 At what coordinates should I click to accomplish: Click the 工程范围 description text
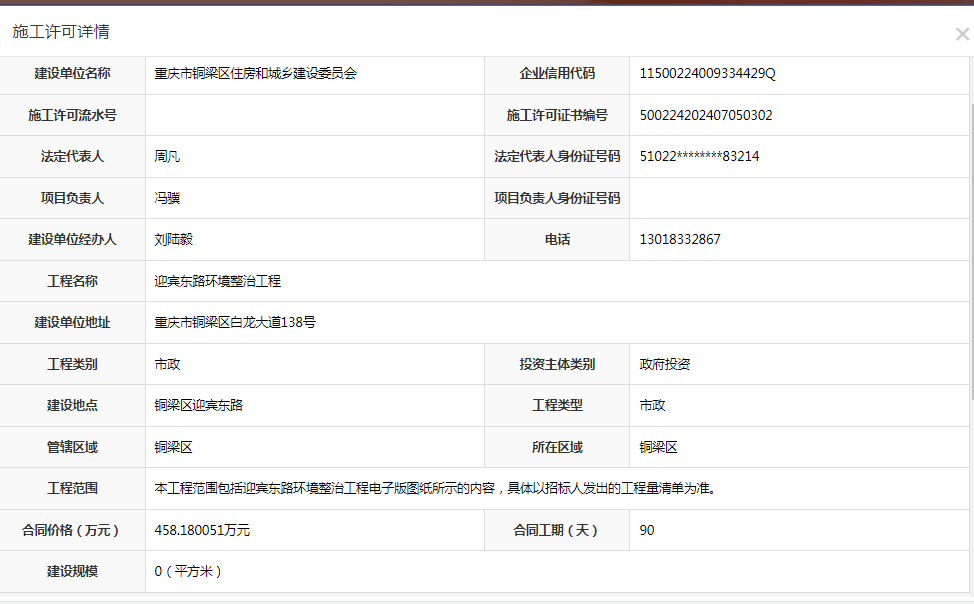point(434,488)
